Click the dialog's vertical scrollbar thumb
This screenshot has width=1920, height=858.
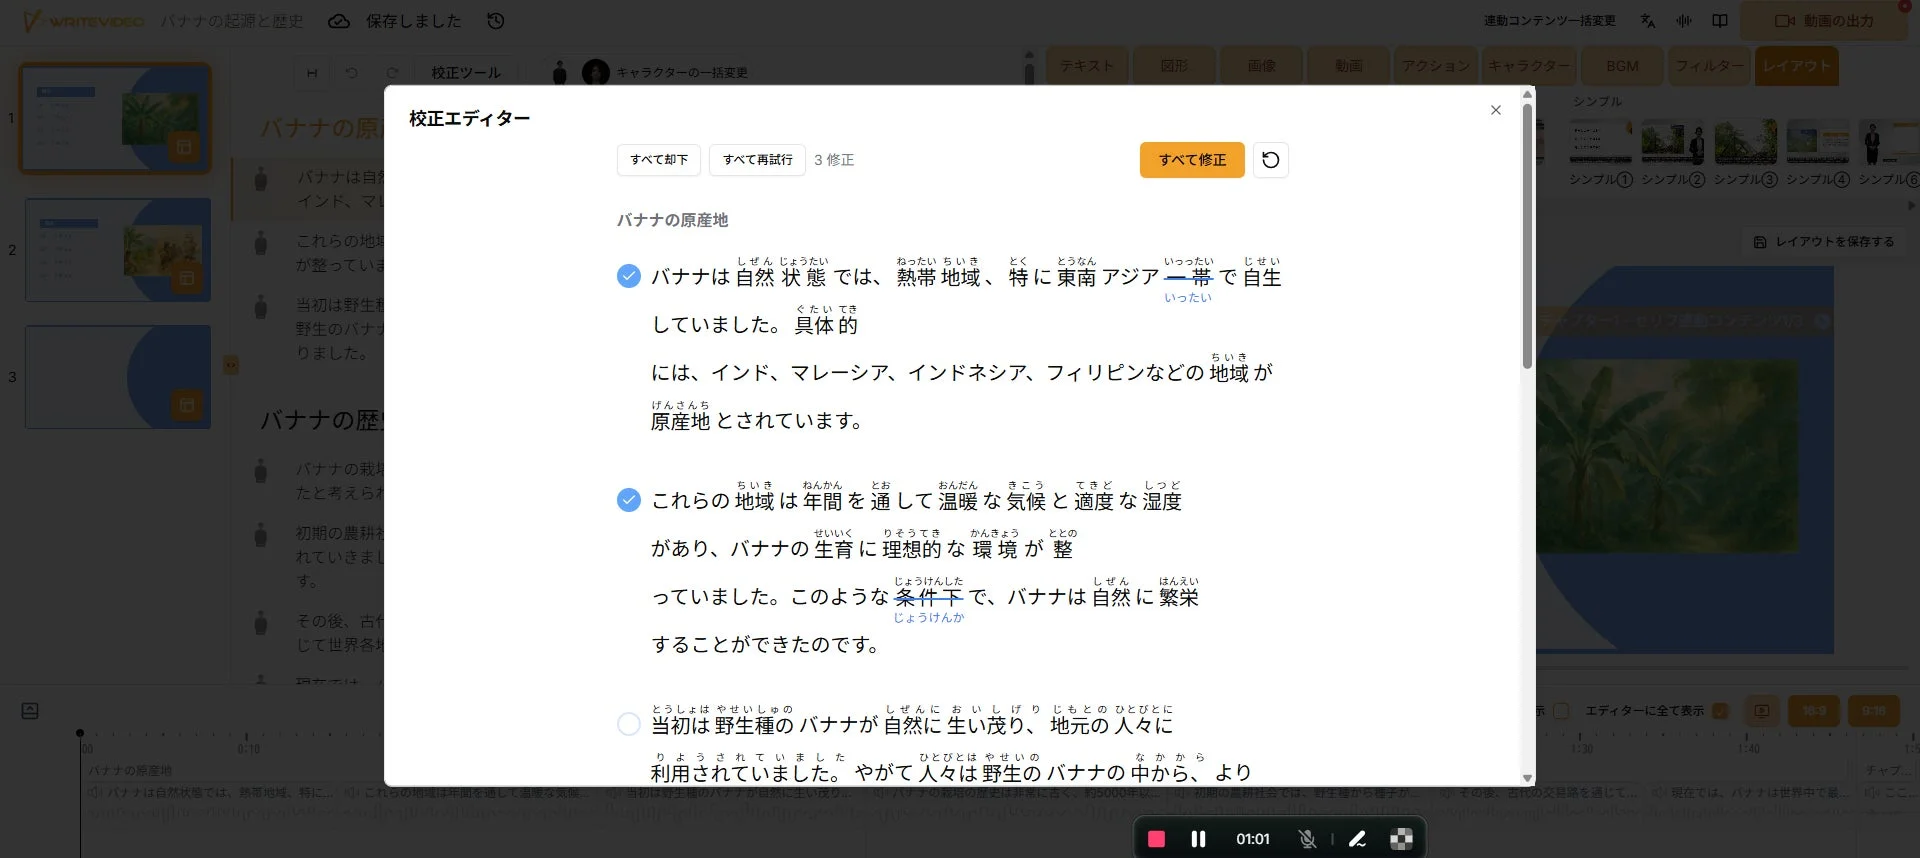pyautogui.click(x=1527, y=236)
